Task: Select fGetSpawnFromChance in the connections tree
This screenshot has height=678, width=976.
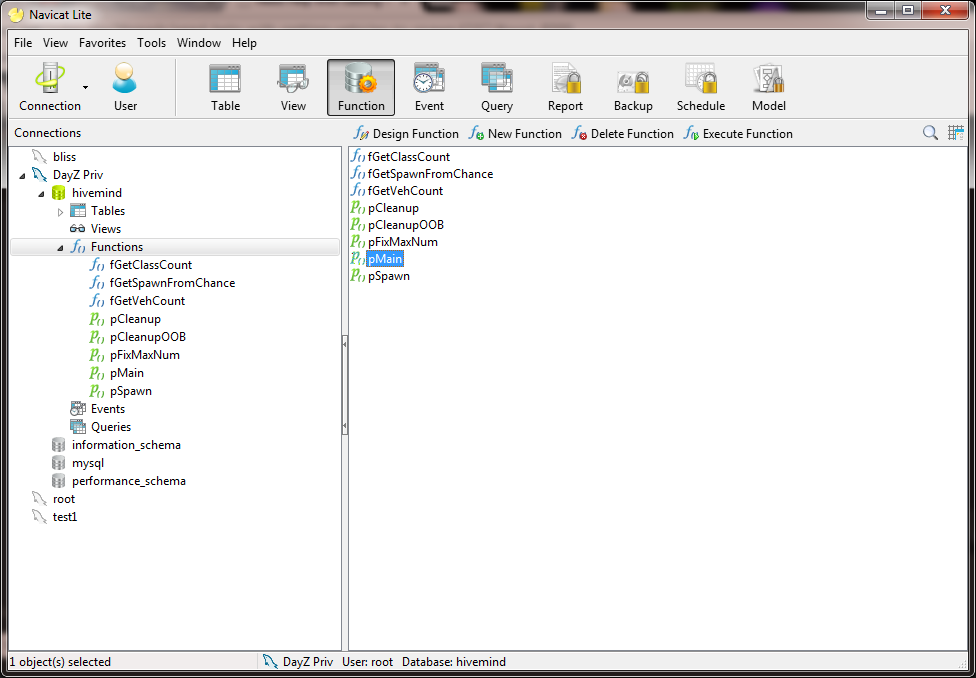Action: pyautogui.click(x=172, y=283)
